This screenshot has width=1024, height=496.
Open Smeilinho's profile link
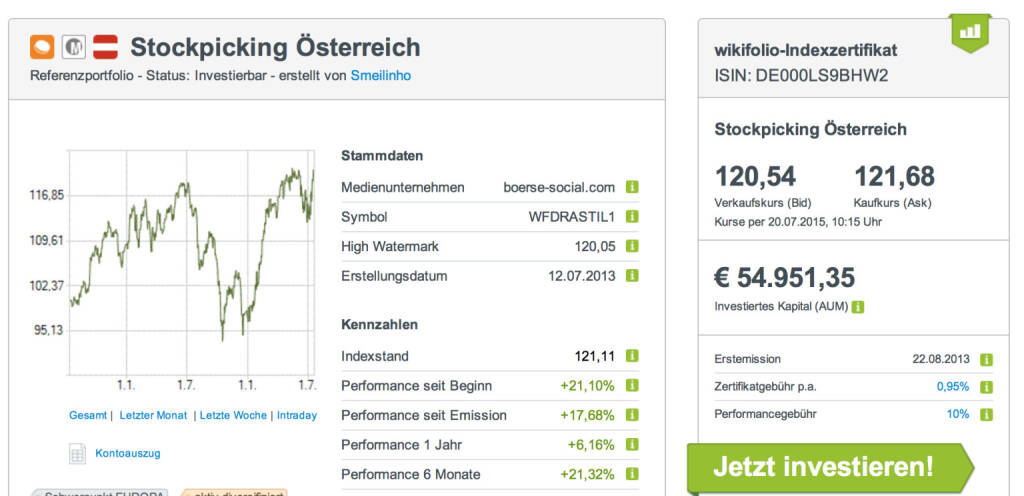380,75
